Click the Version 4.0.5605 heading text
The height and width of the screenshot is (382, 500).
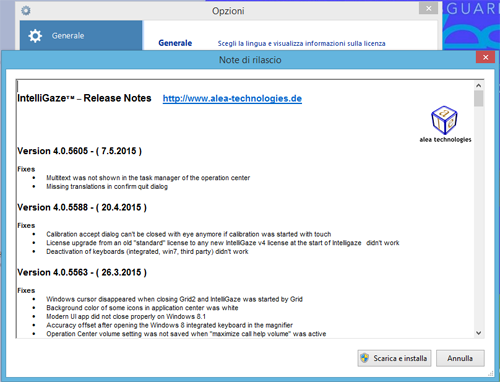79,151
